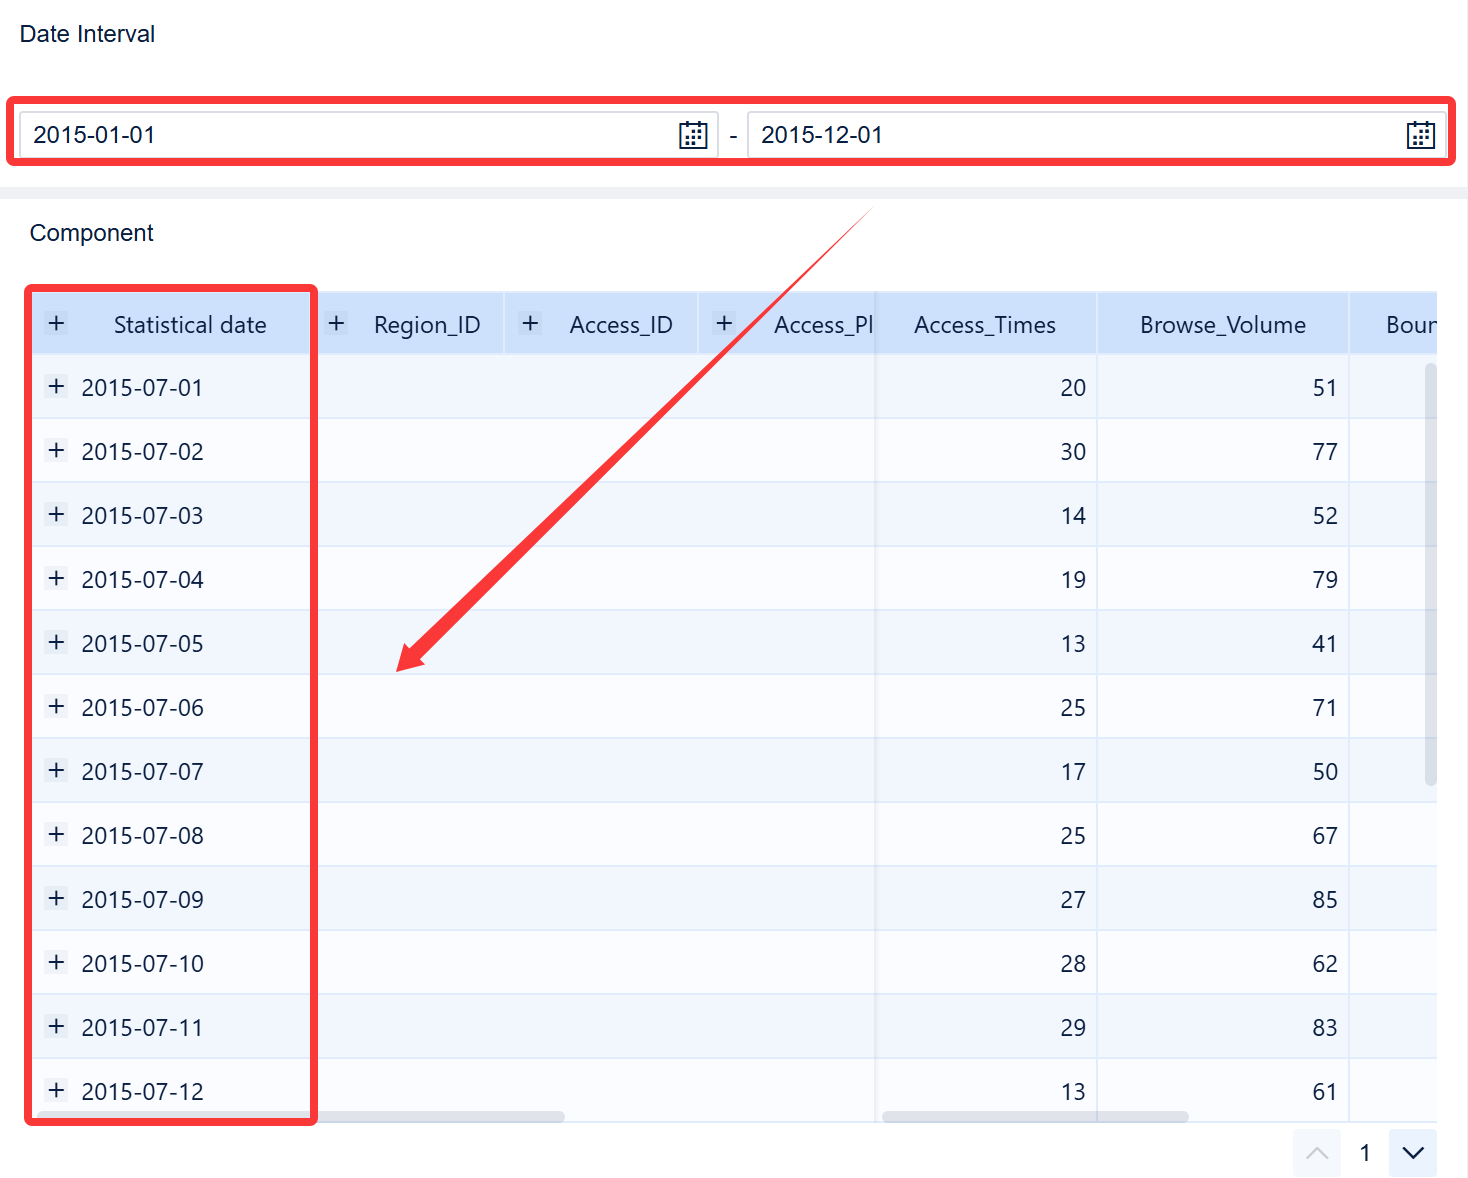This screenshot has height=1178, width=1468.
Task: Expand the 2015-07-08 row
Action: point(57,835)
